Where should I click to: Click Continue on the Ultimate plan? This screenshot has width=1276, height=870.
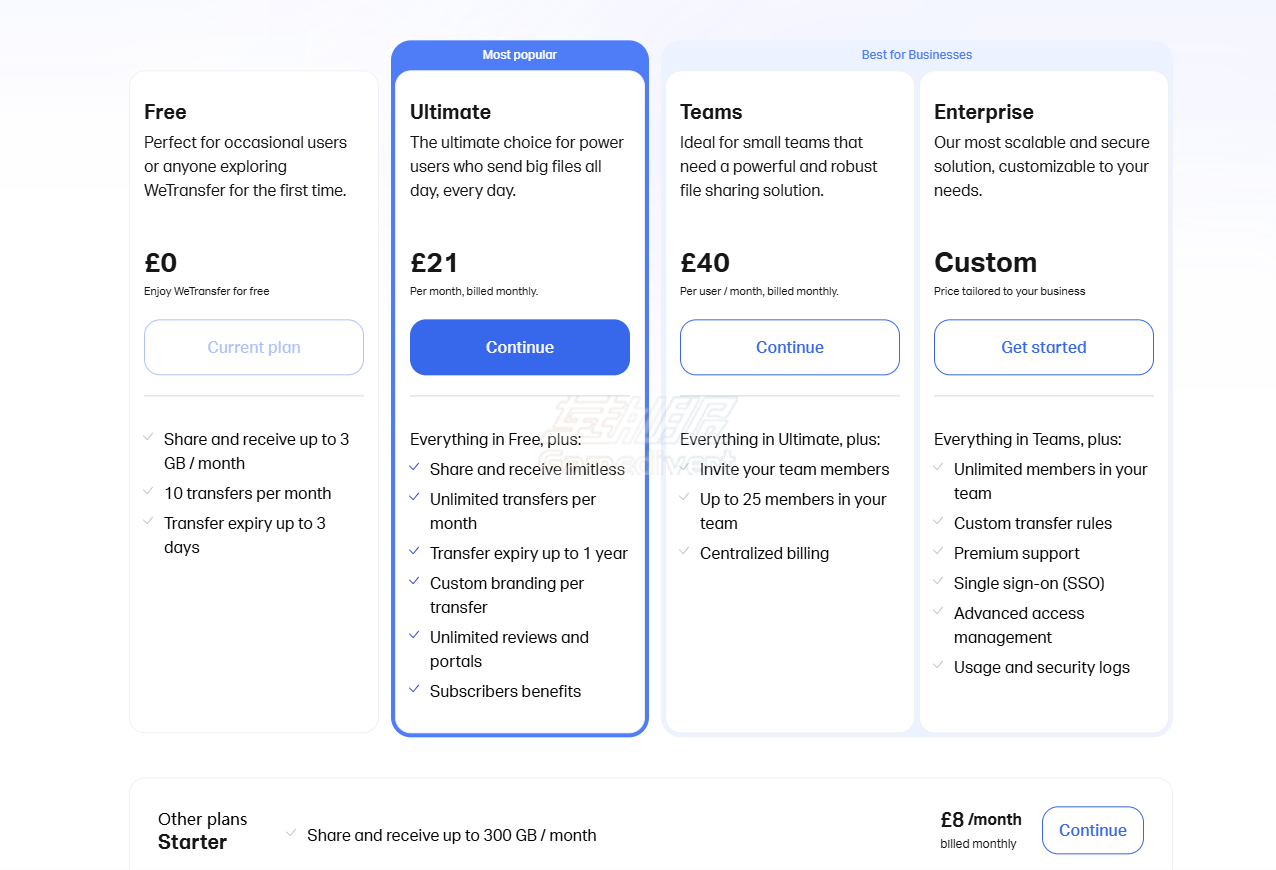tap(520, 347)
